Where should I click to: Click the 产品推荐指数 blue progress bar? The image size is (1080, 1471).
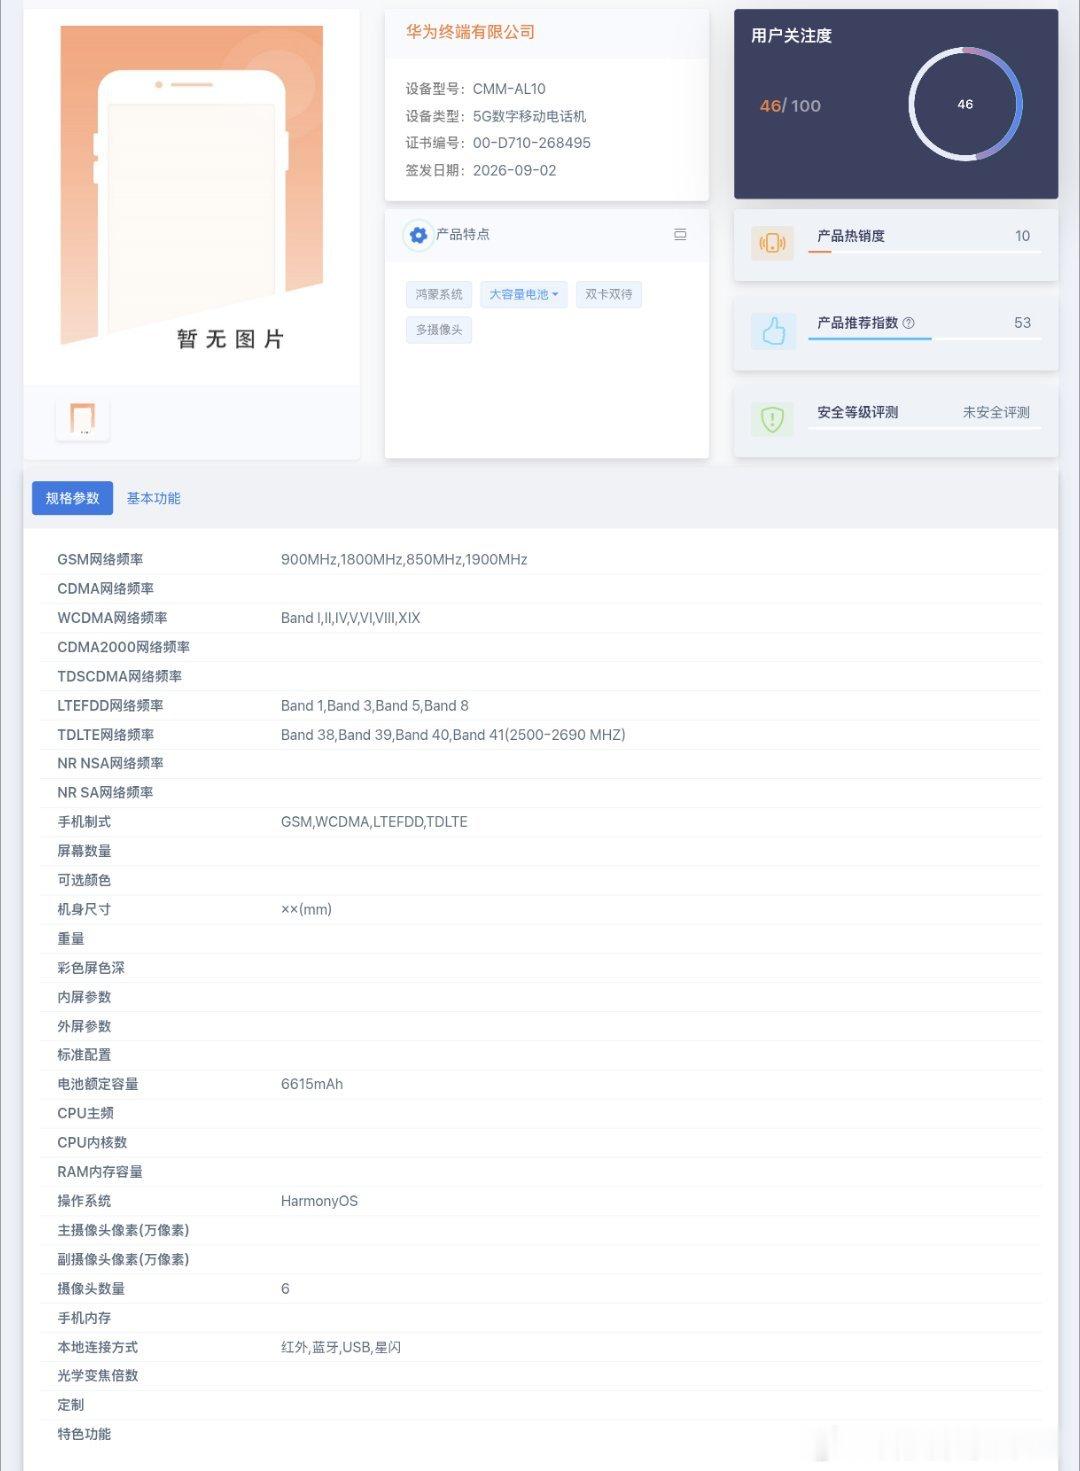click(870, 339)
